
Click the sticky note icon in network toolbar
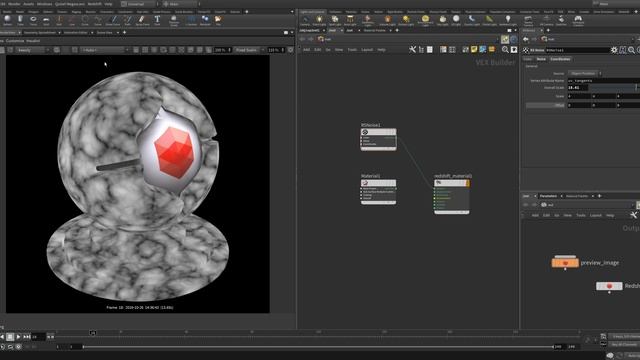[x=473, y=49]
